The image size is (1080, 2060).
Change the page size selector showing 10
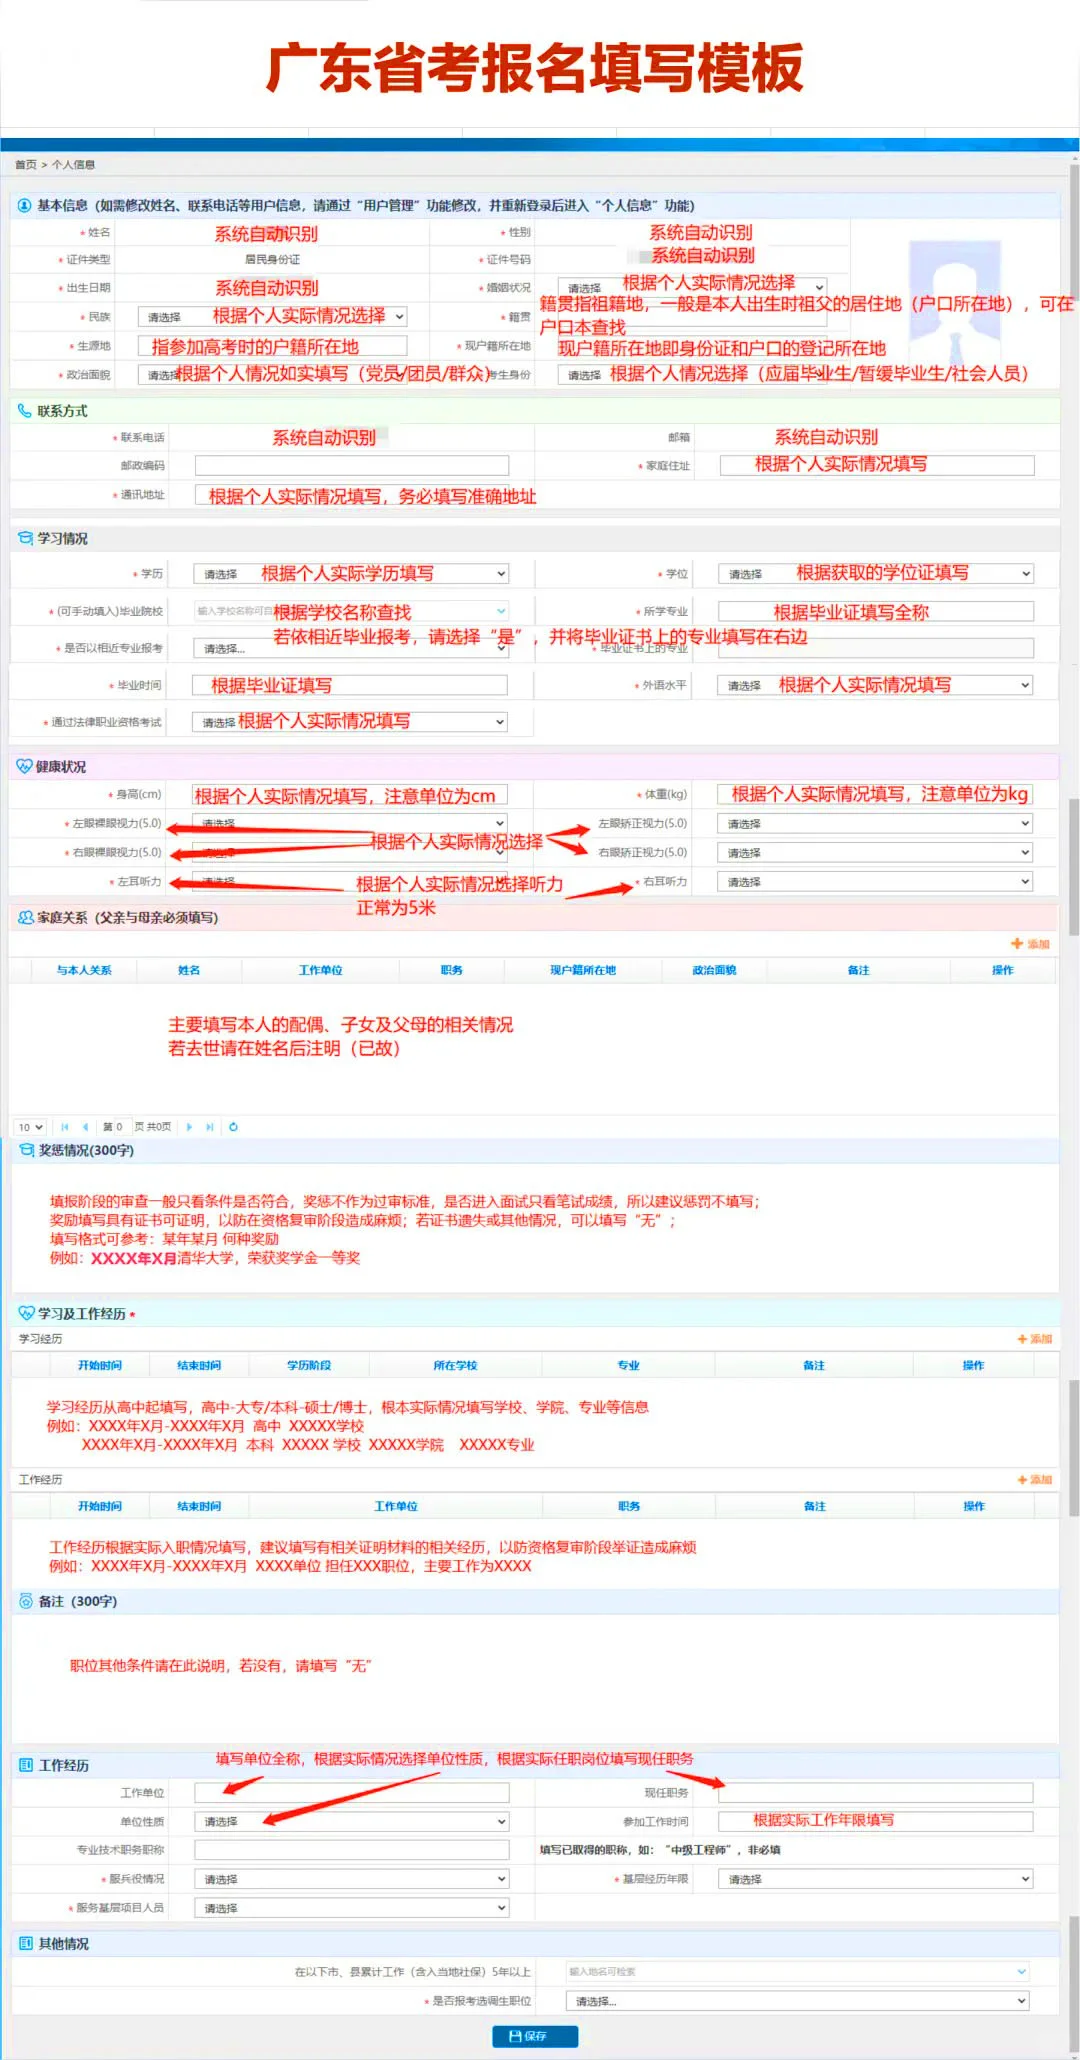(30, 1127)
